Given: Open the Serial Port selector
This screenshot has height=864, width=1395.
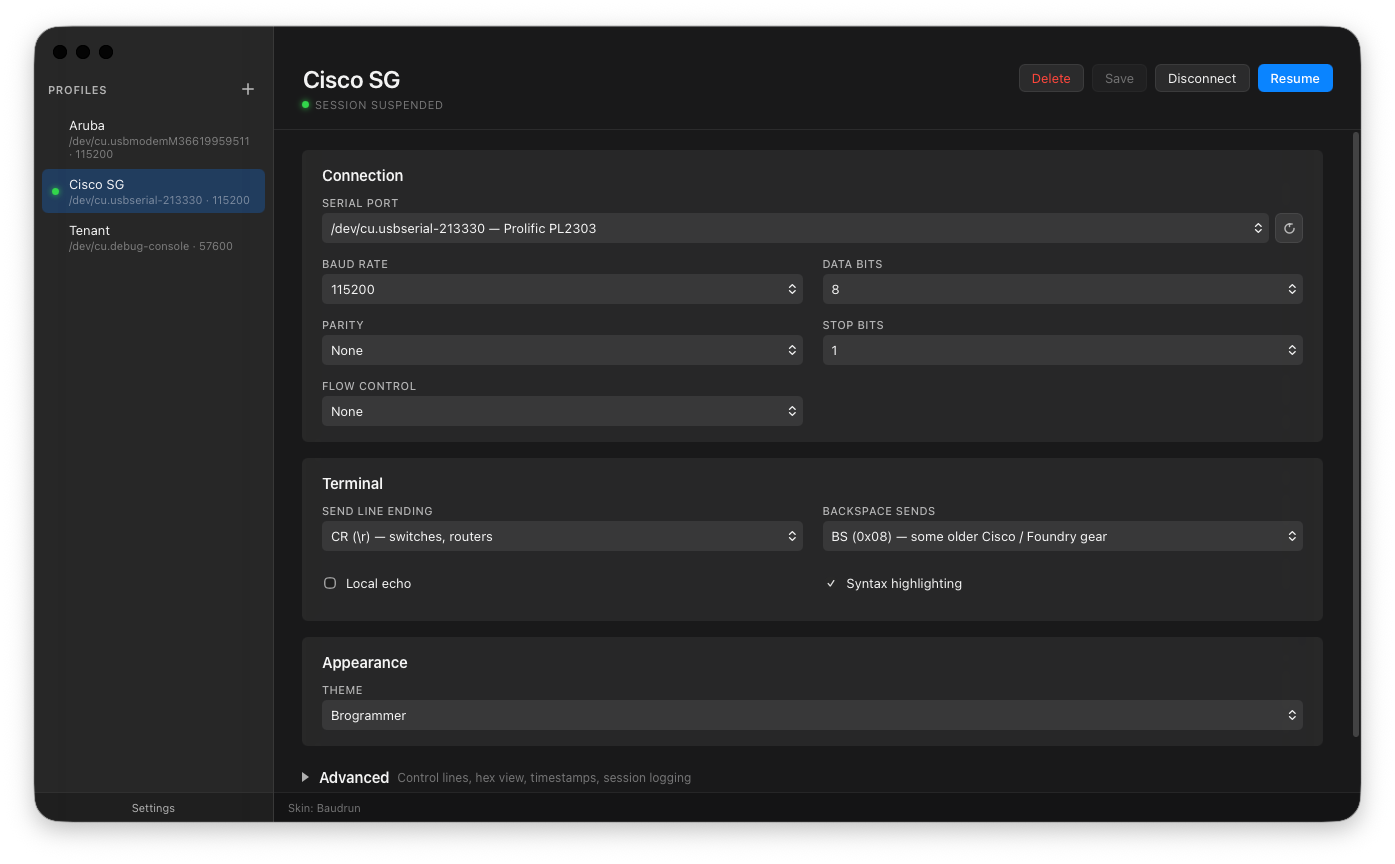Looking at the screenshot, I should click(795, 228).
